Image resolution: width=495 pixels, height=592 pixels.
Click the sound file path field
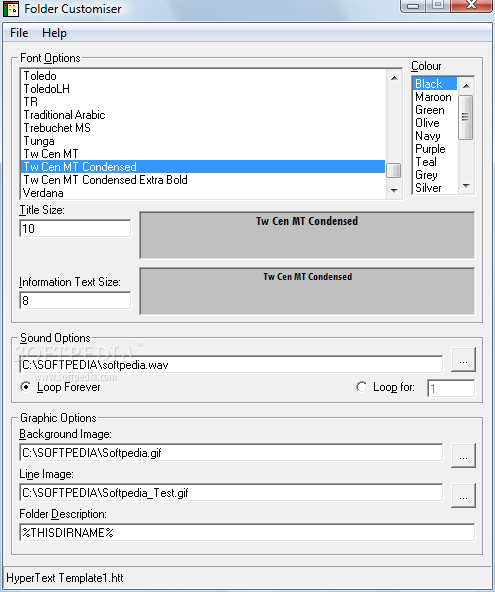[x=231, y=365]
